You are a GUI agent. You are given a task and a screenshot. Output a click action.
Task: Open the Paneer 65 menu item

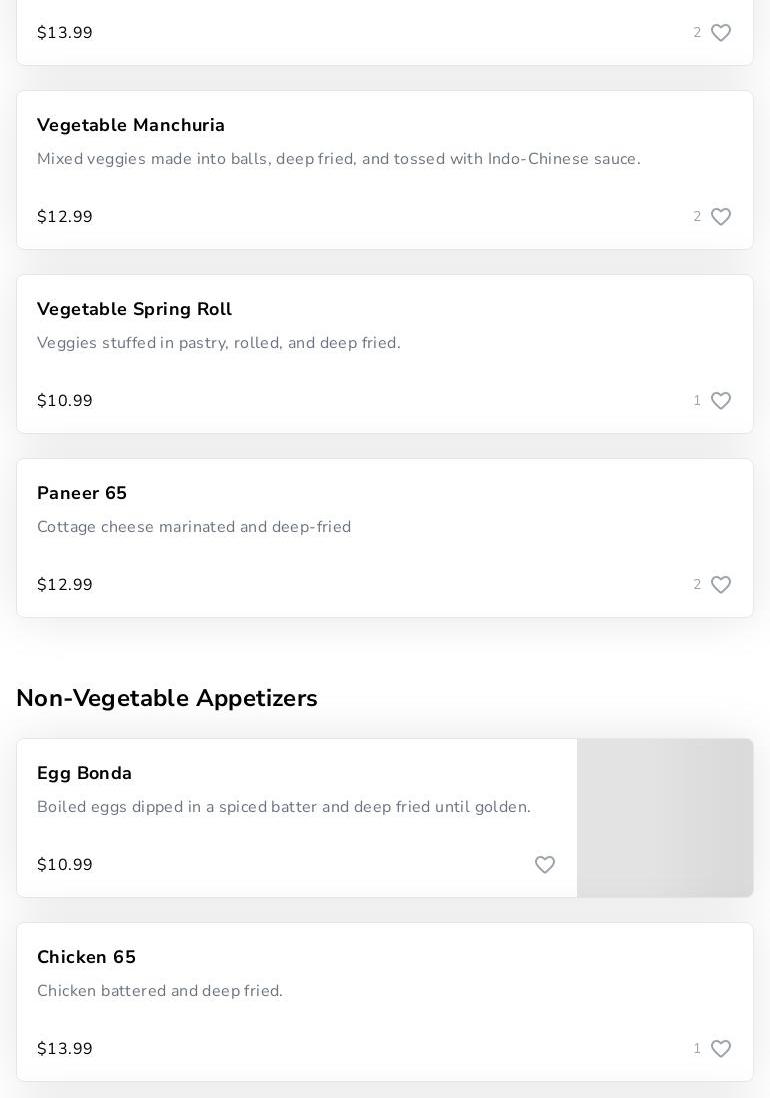click(82, 493)
